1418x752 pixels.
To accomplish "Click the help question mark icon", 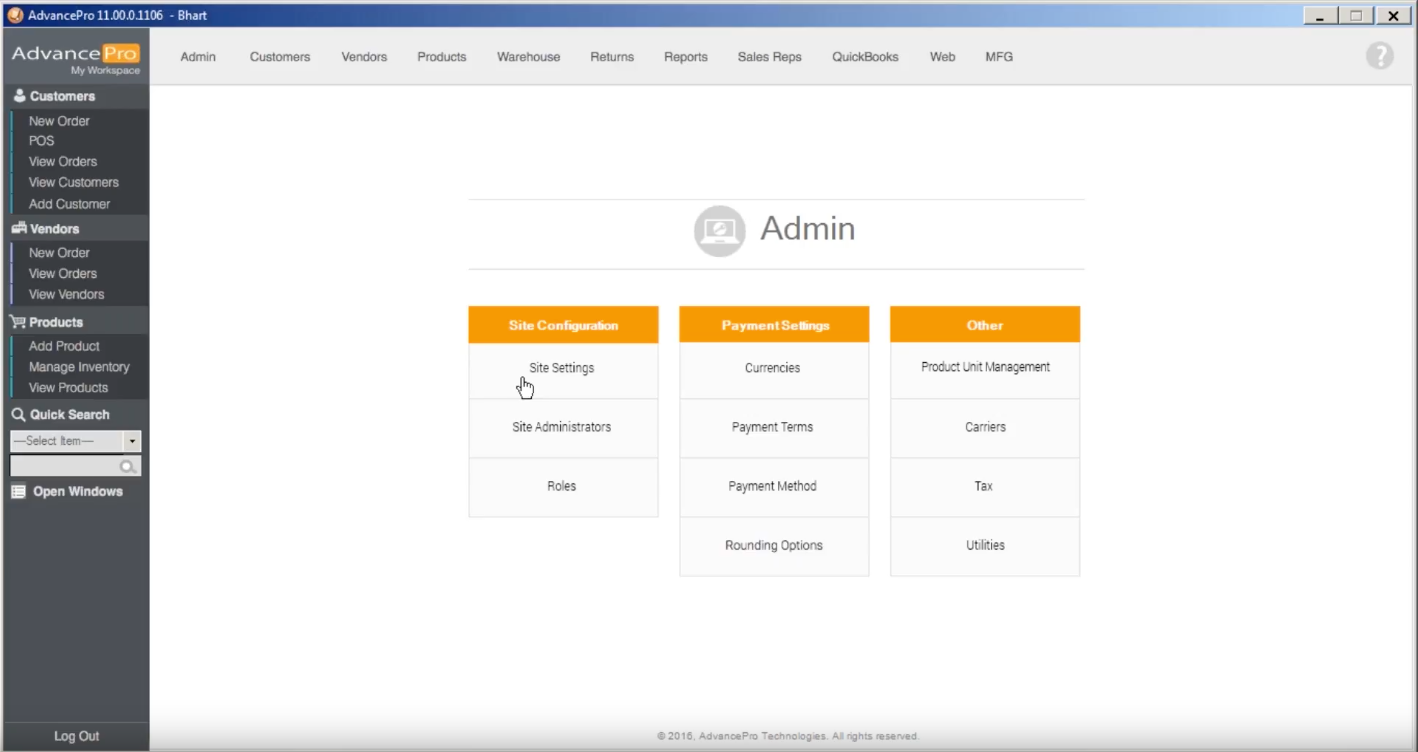I will [x=1379, y=56].
